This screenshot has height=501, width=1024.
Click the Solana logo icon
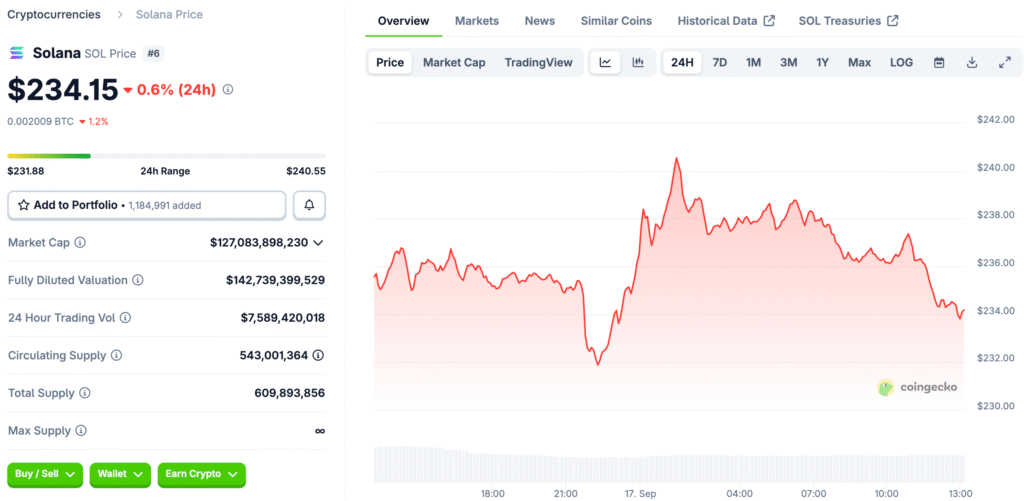[x=16, y=54]
